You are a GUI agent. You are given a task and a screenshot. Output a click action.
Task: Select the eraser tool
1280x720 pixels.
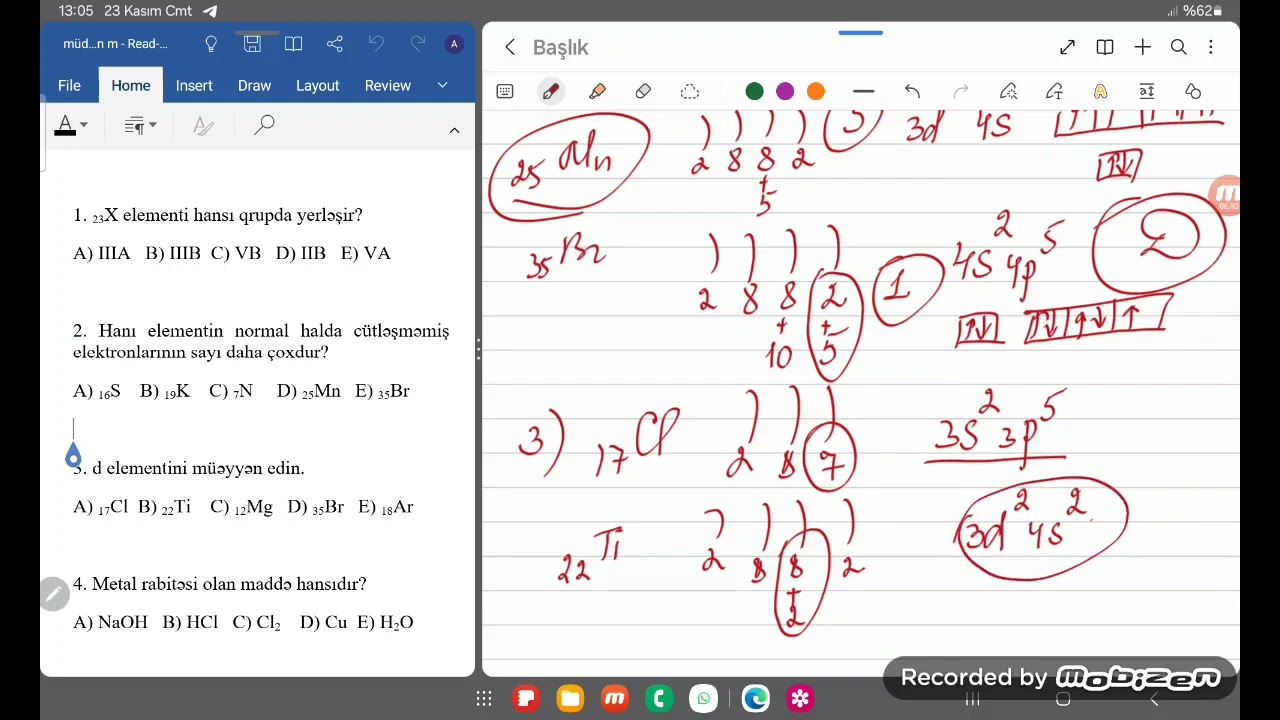643,92
